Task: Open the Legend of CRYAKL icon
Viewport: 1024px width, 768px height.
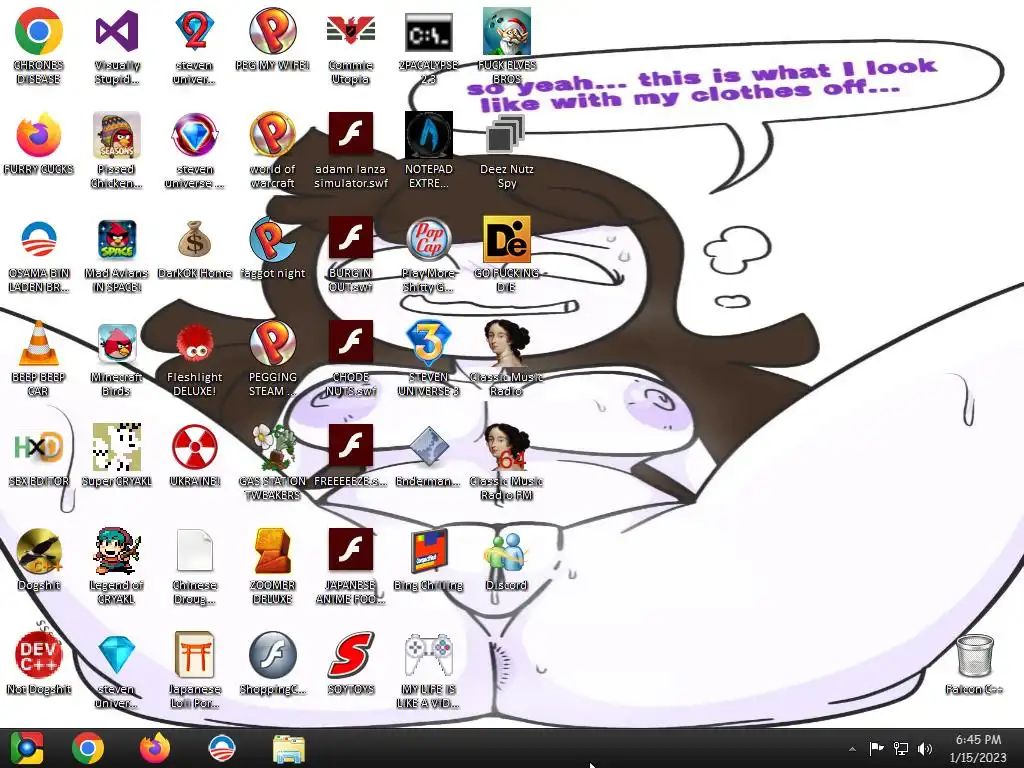Action: [x=116, y=551]
